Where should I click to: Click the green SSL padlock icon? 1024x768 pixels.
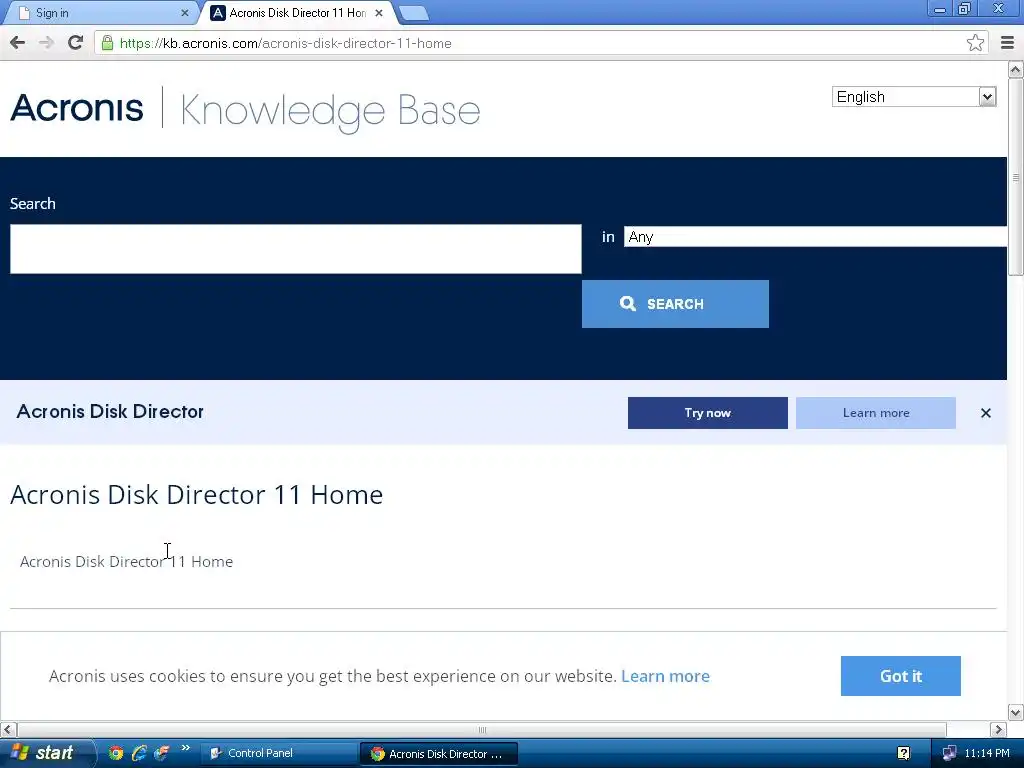coord(108,43)
